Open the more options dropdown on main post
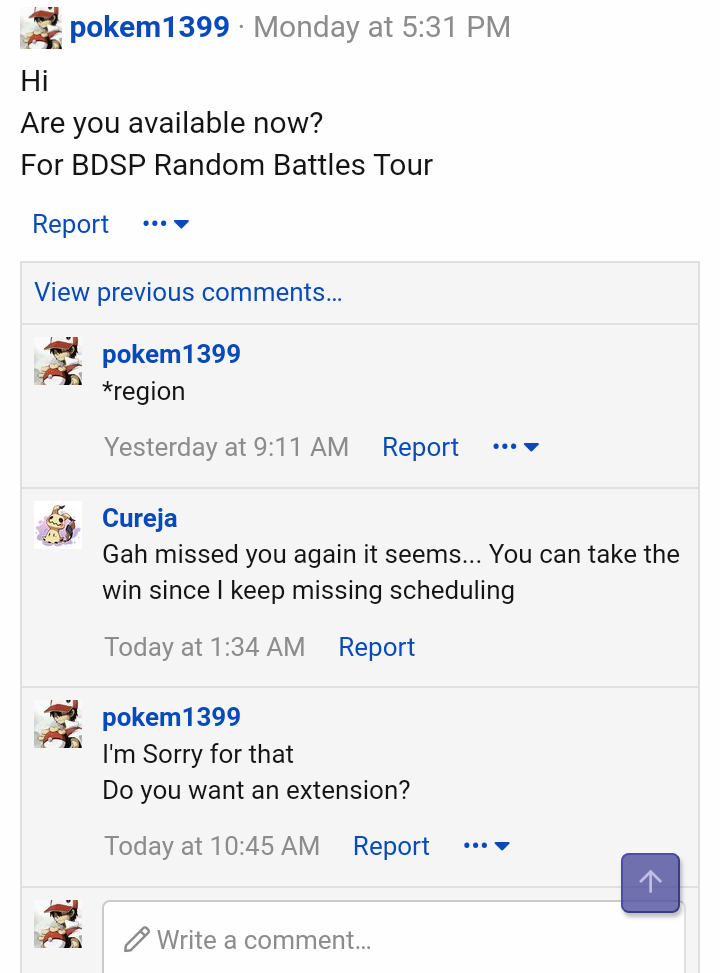The image size is (720, 973). (166, 224)
